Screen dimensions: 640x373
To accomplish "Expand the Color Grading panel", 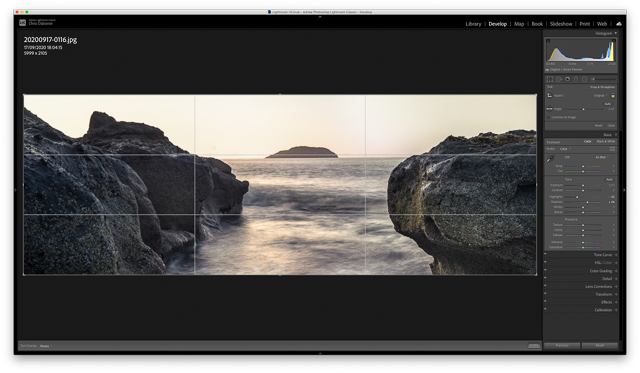I will (616, 271).
